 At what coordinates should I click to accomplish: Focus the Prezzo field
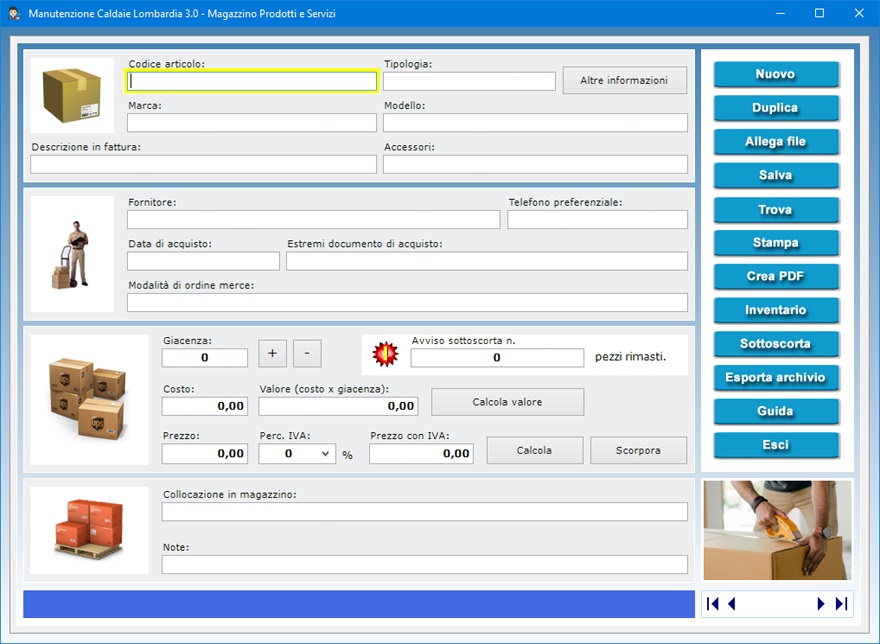pos(205,454)
